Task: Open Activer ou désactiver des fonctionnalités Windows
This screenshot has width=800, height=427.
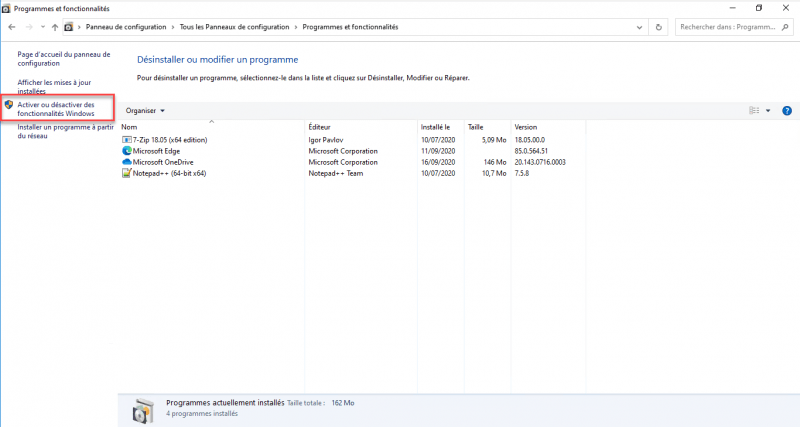Action: (56, 109)
